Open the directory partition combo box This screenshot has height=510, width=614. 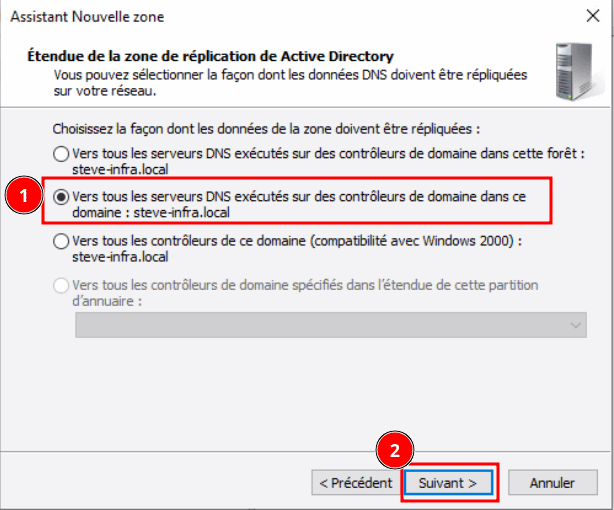click(330, 325)
